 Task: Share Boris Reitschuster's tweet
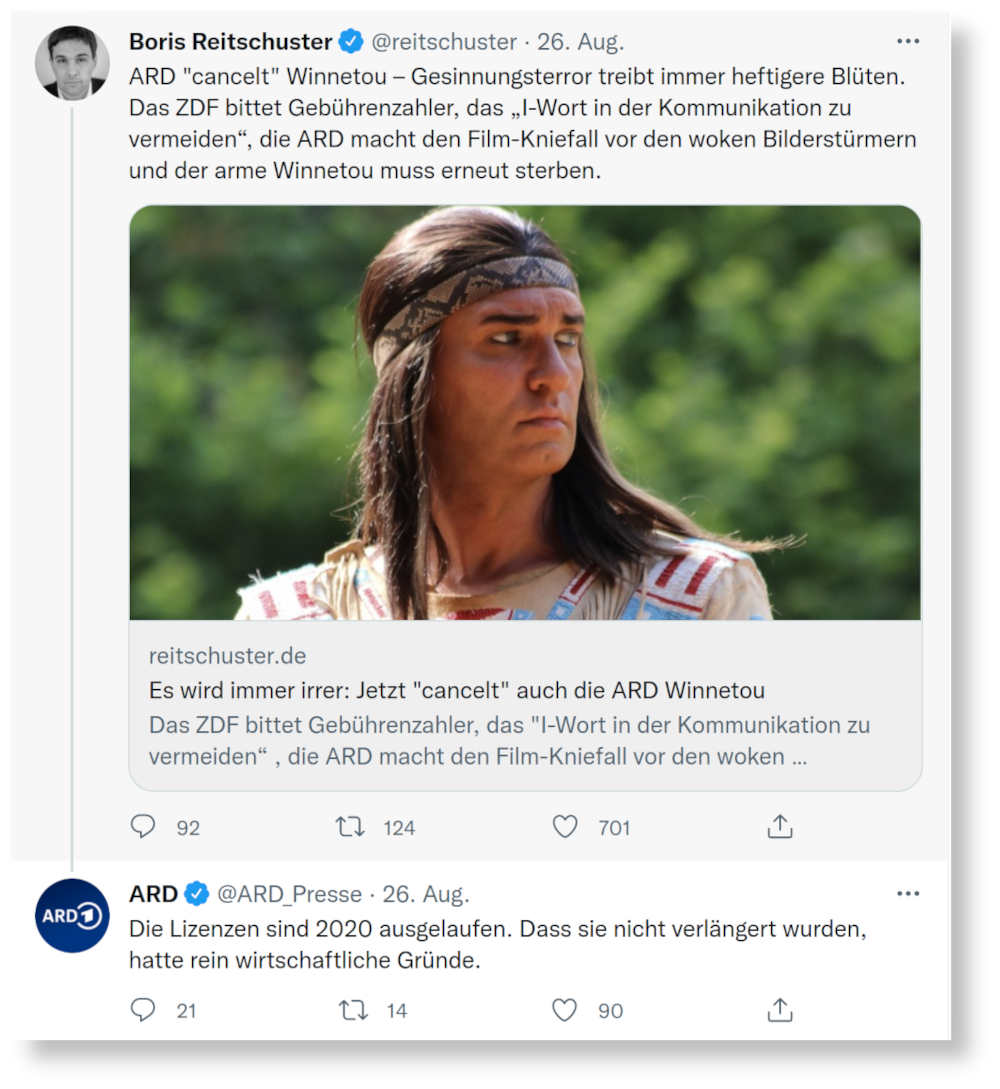pyautogui.click(x=780, y=827)
